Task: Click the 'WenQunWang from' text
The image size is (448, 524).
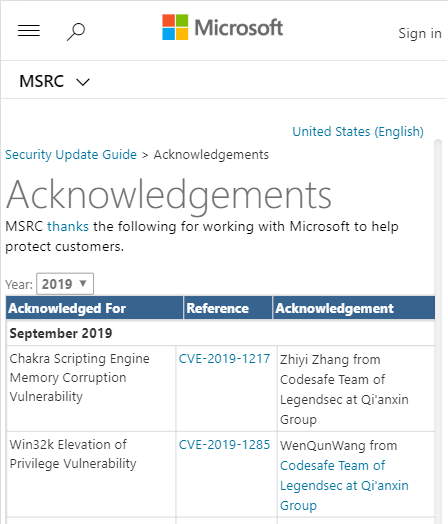Action: [338, 445]
